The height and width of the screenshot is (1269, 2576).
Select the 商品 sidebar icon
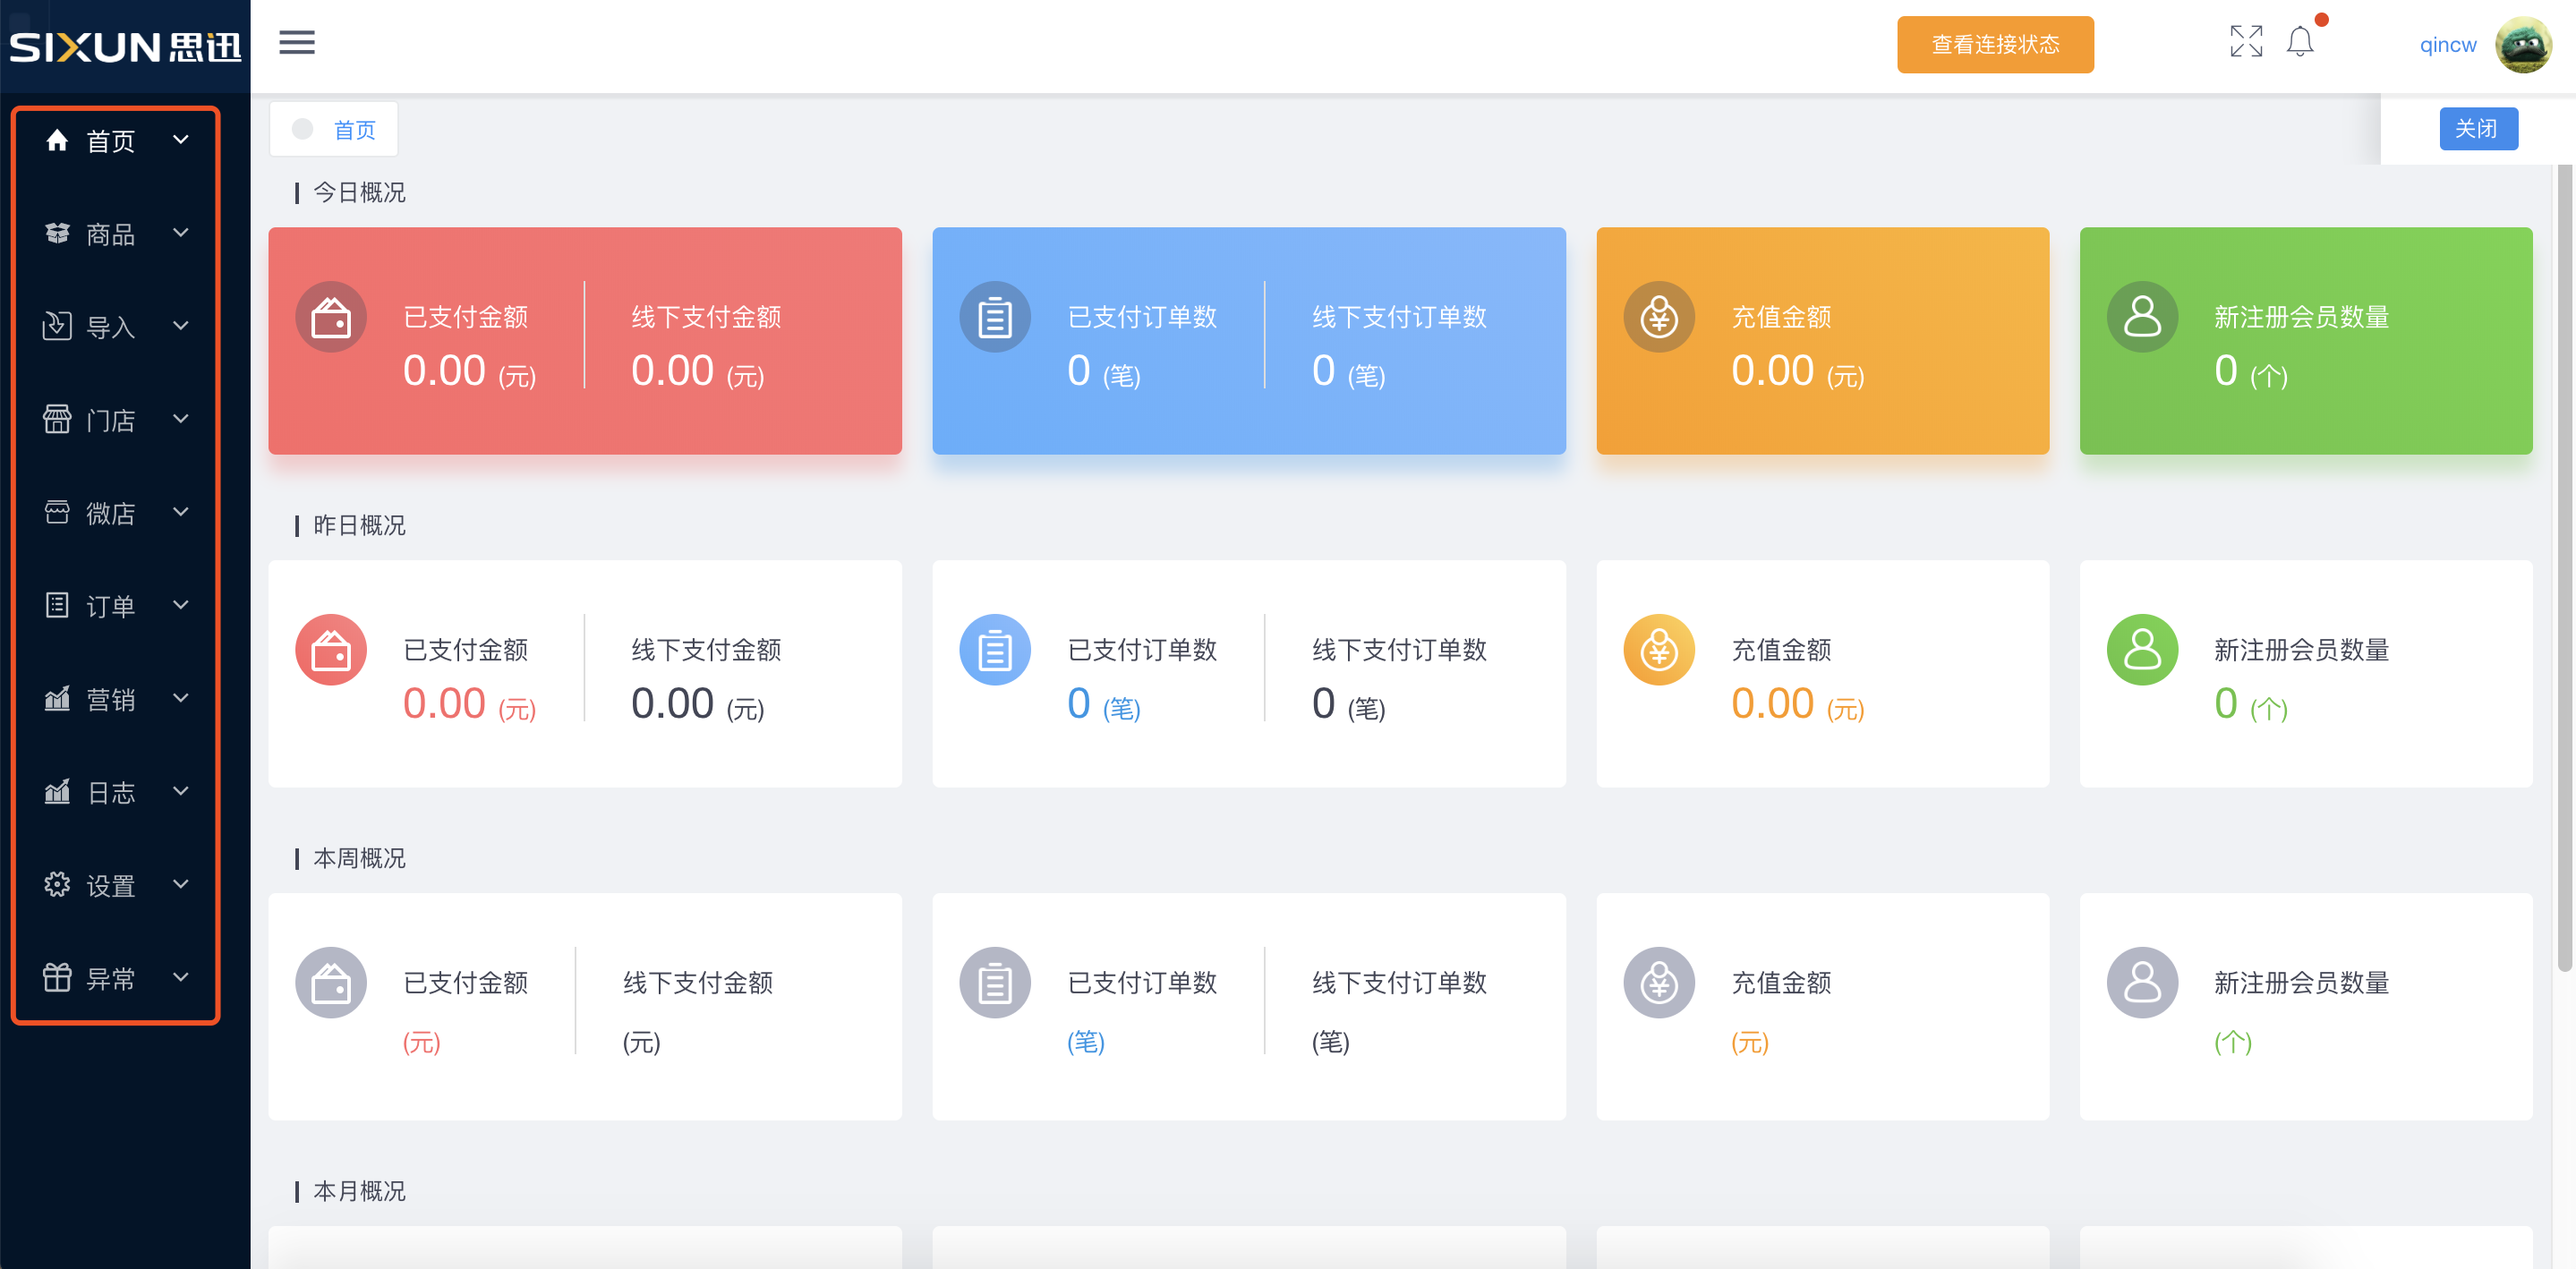pyautogui.click(x=57, y=233)
